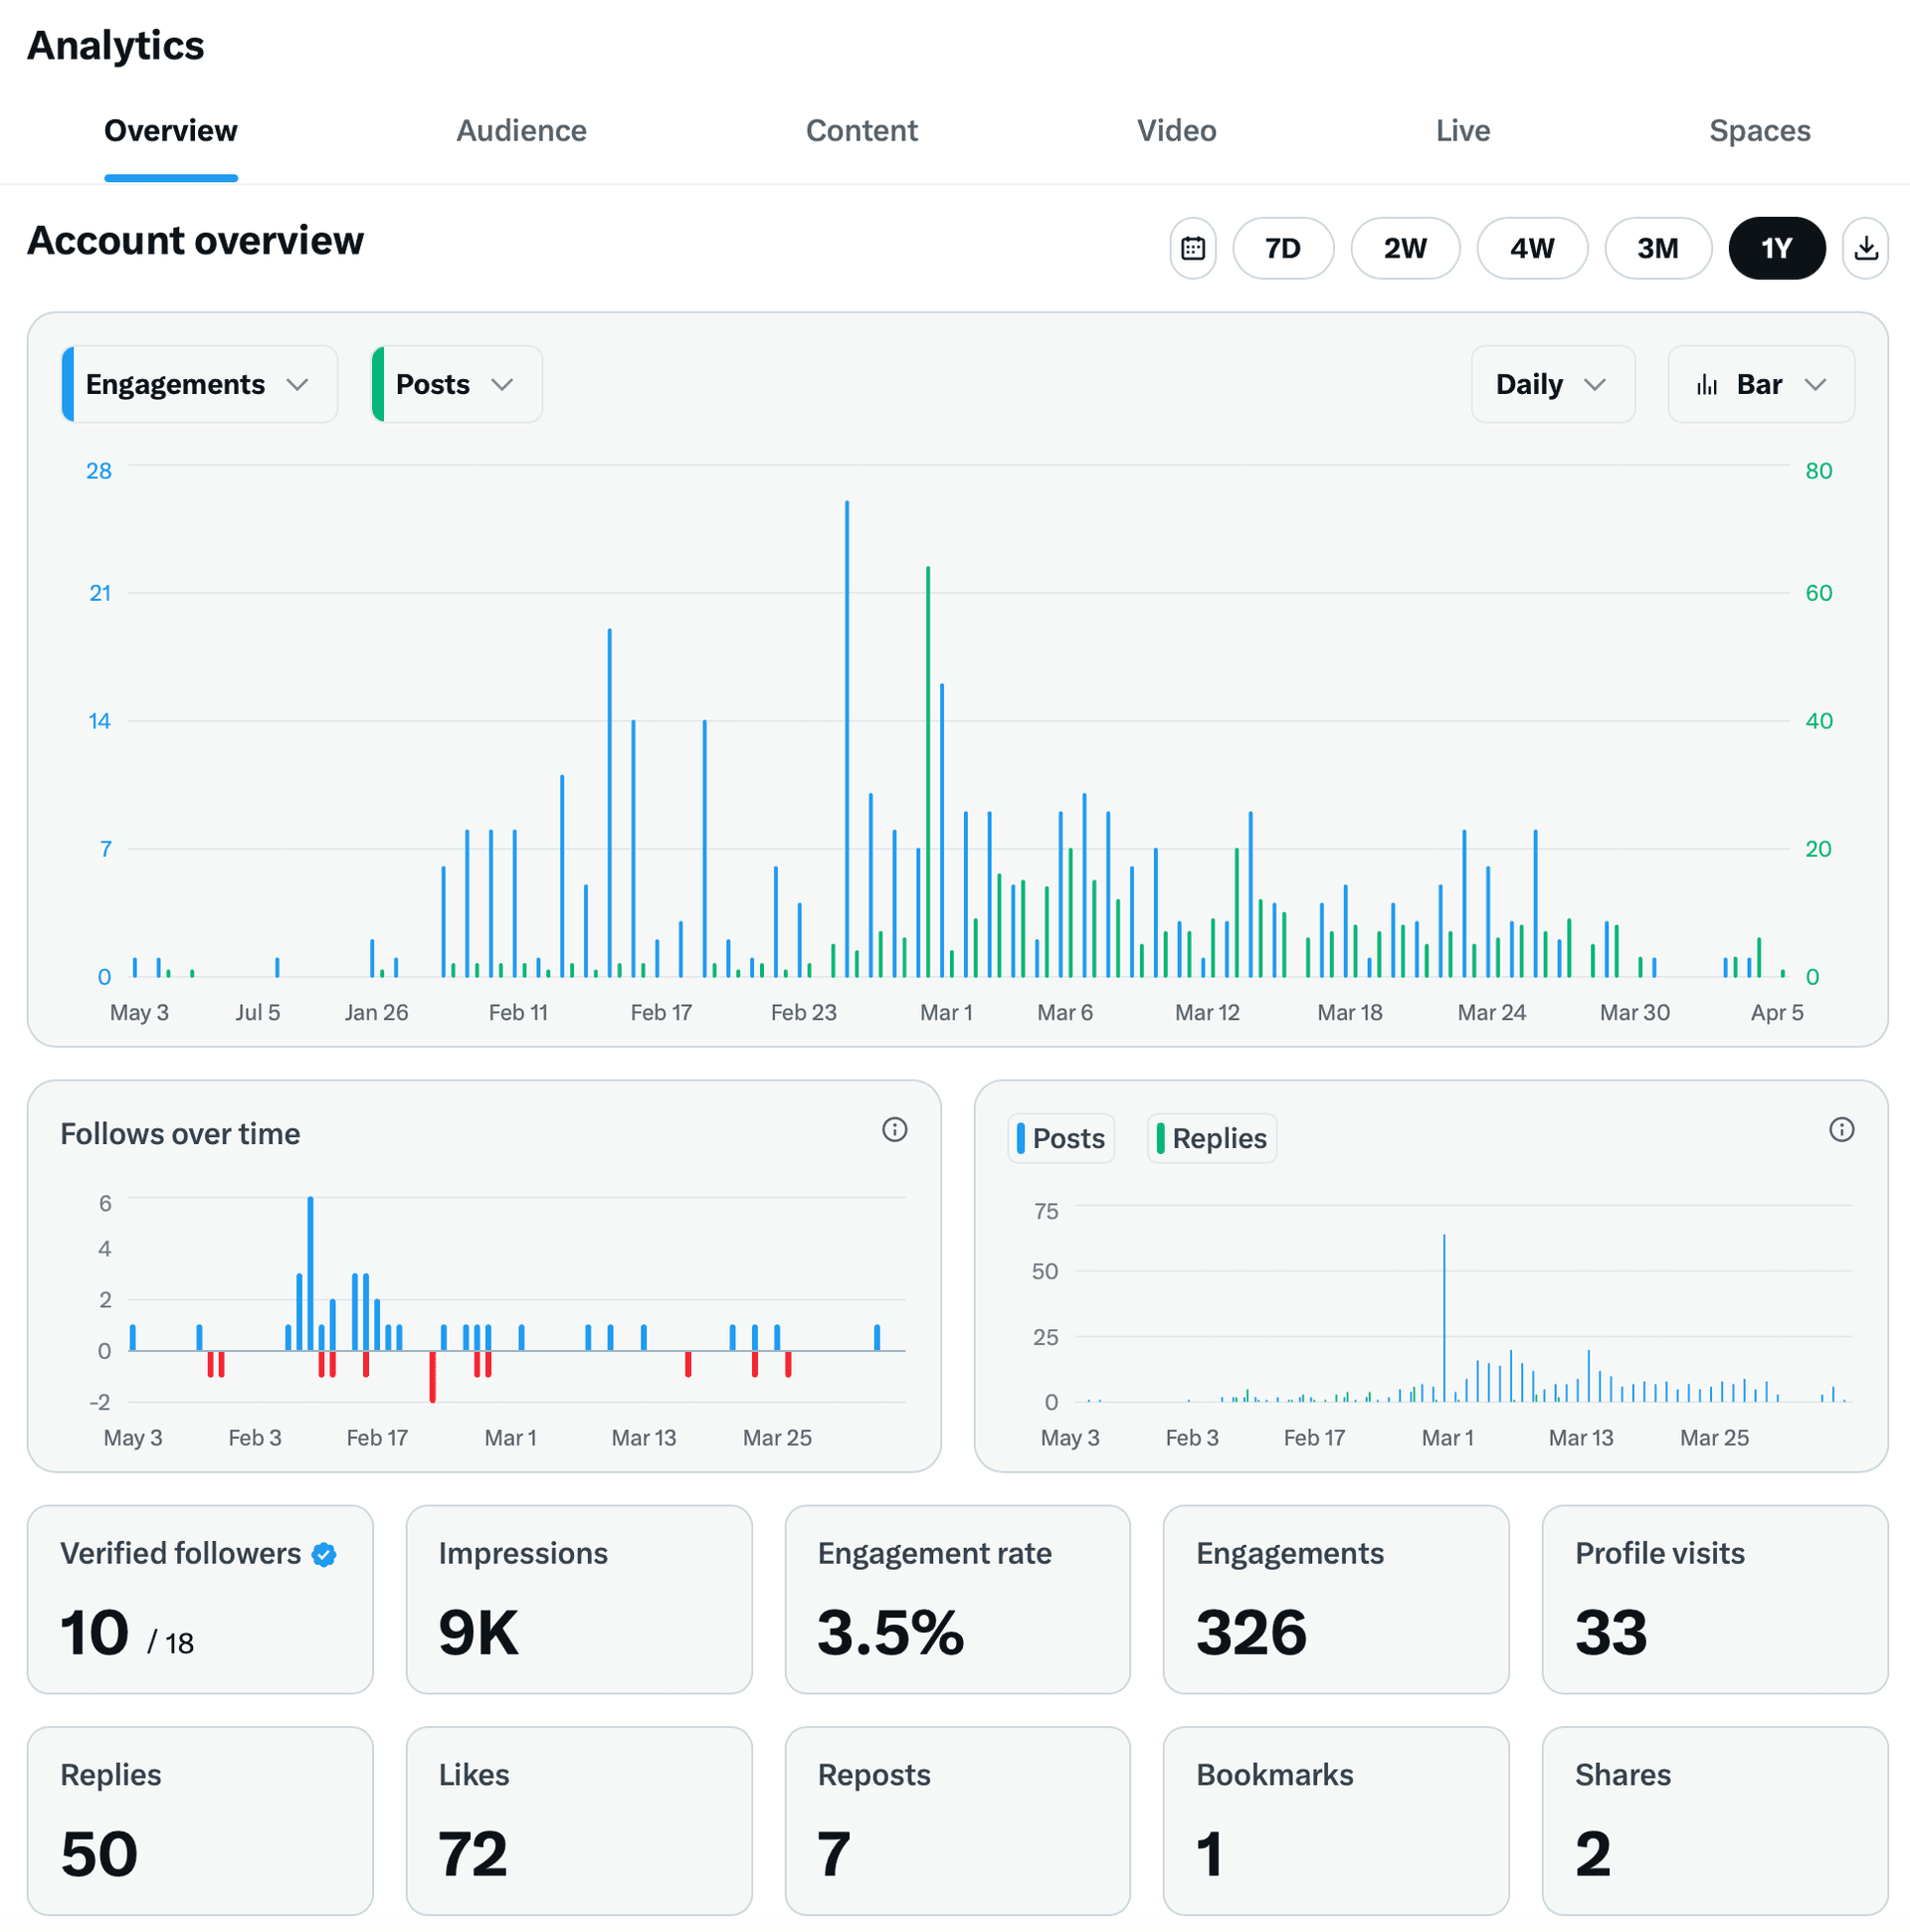Image resolution: width=1910 pixels, height=1932 pixels.
Task: Click the bar chart type icon
Action: pos(1709,384)
